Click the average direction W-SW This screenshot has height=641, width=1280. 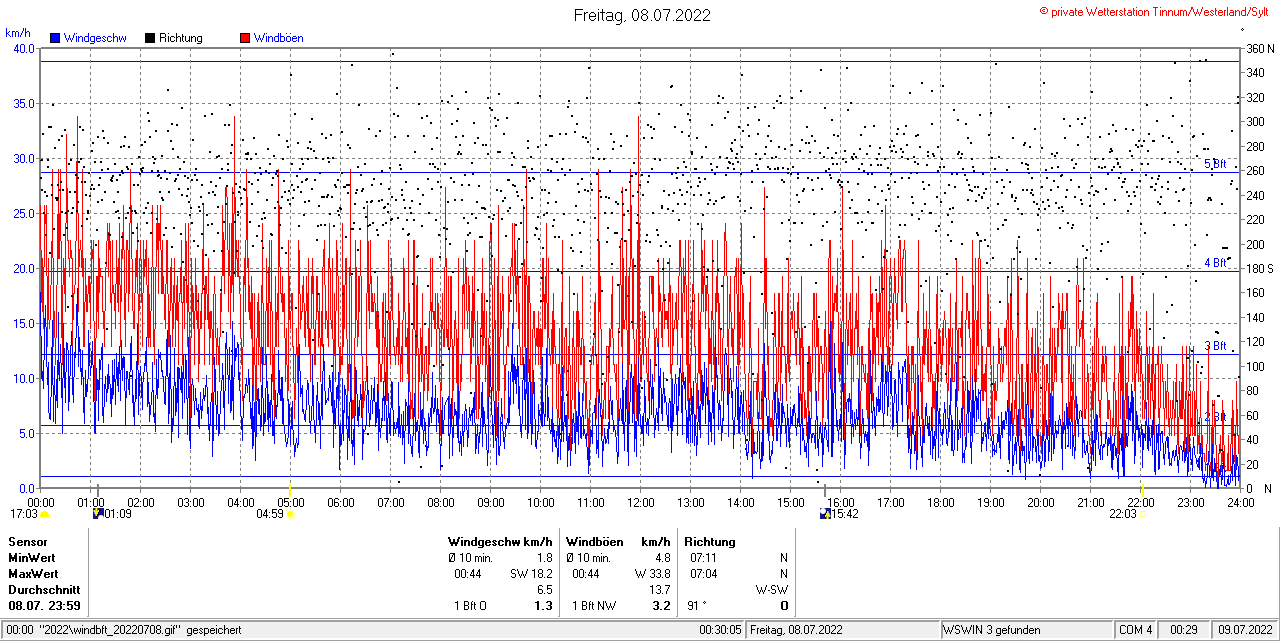point(771,590)
